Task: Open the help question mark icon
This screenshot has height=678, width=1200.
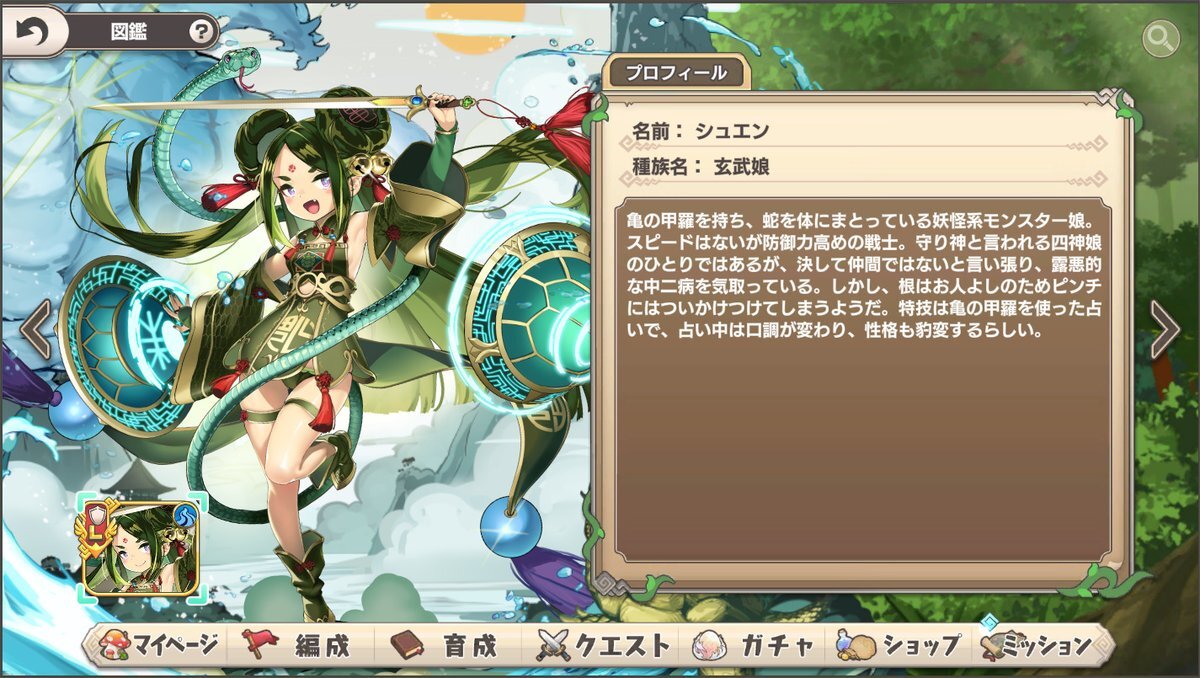Action: 203,32
